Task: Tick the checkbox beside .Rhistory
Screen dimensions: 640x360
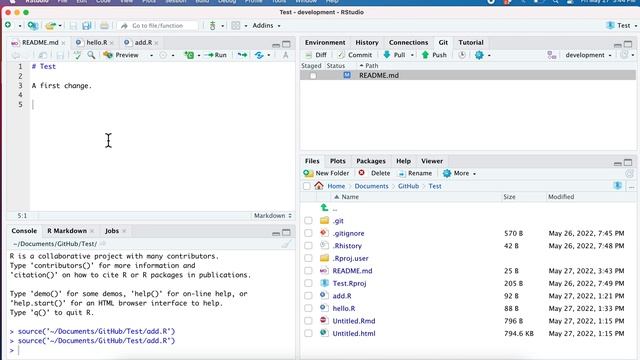Action: tap(308, 246)
